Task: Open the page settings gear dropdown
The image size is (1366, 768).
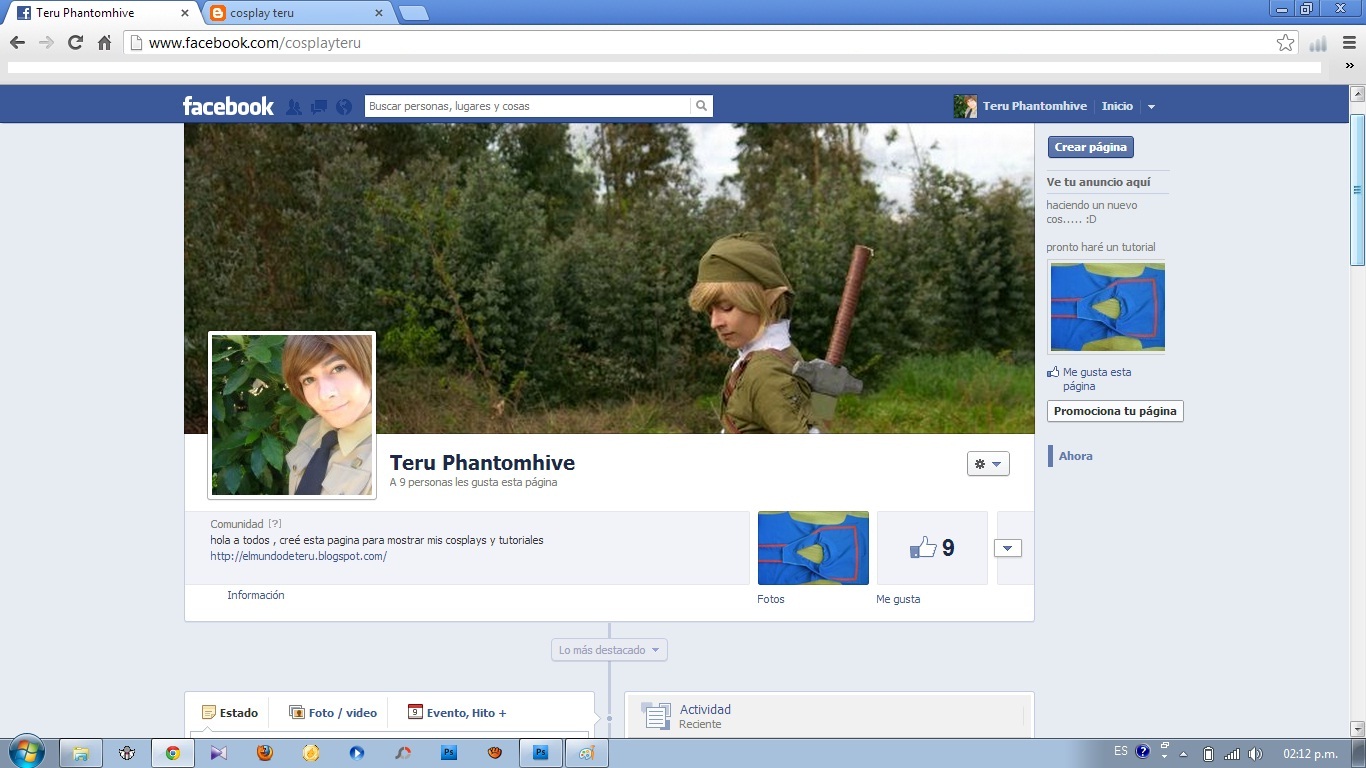Action: pos(988,464)
